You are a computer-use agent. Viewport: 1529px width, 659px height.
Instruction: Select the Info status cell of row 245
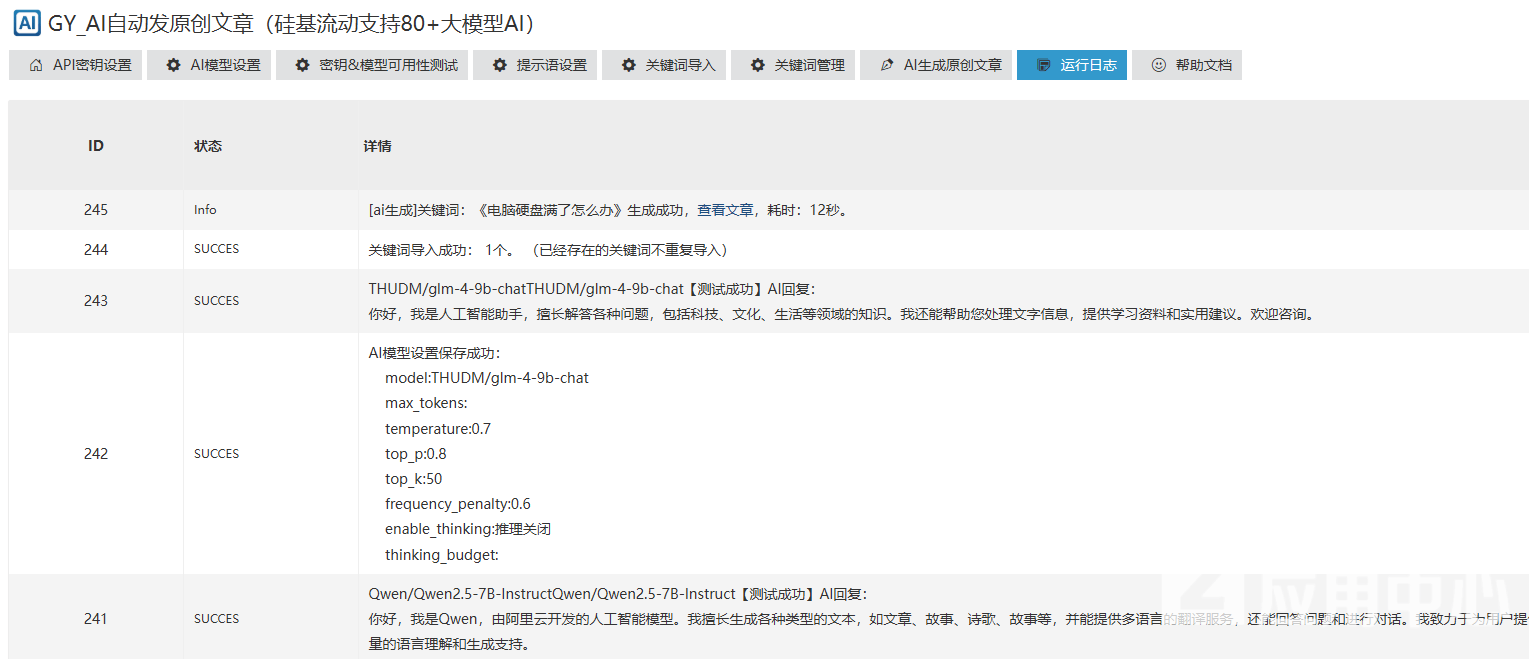point(205,210)
